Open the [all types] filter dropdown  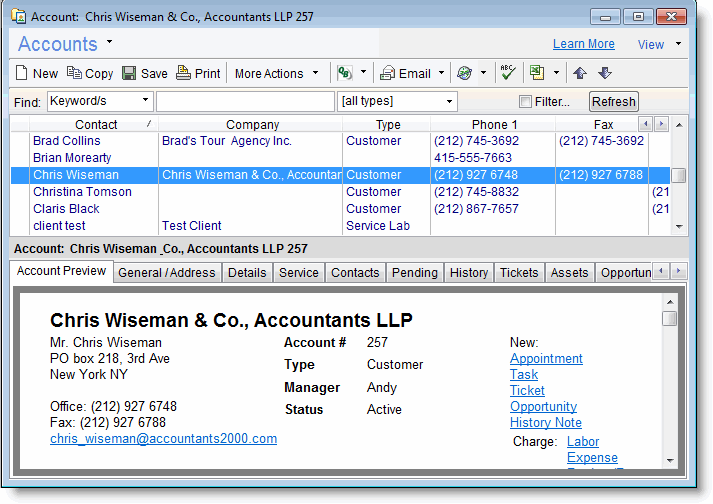[x=449, y=101]
